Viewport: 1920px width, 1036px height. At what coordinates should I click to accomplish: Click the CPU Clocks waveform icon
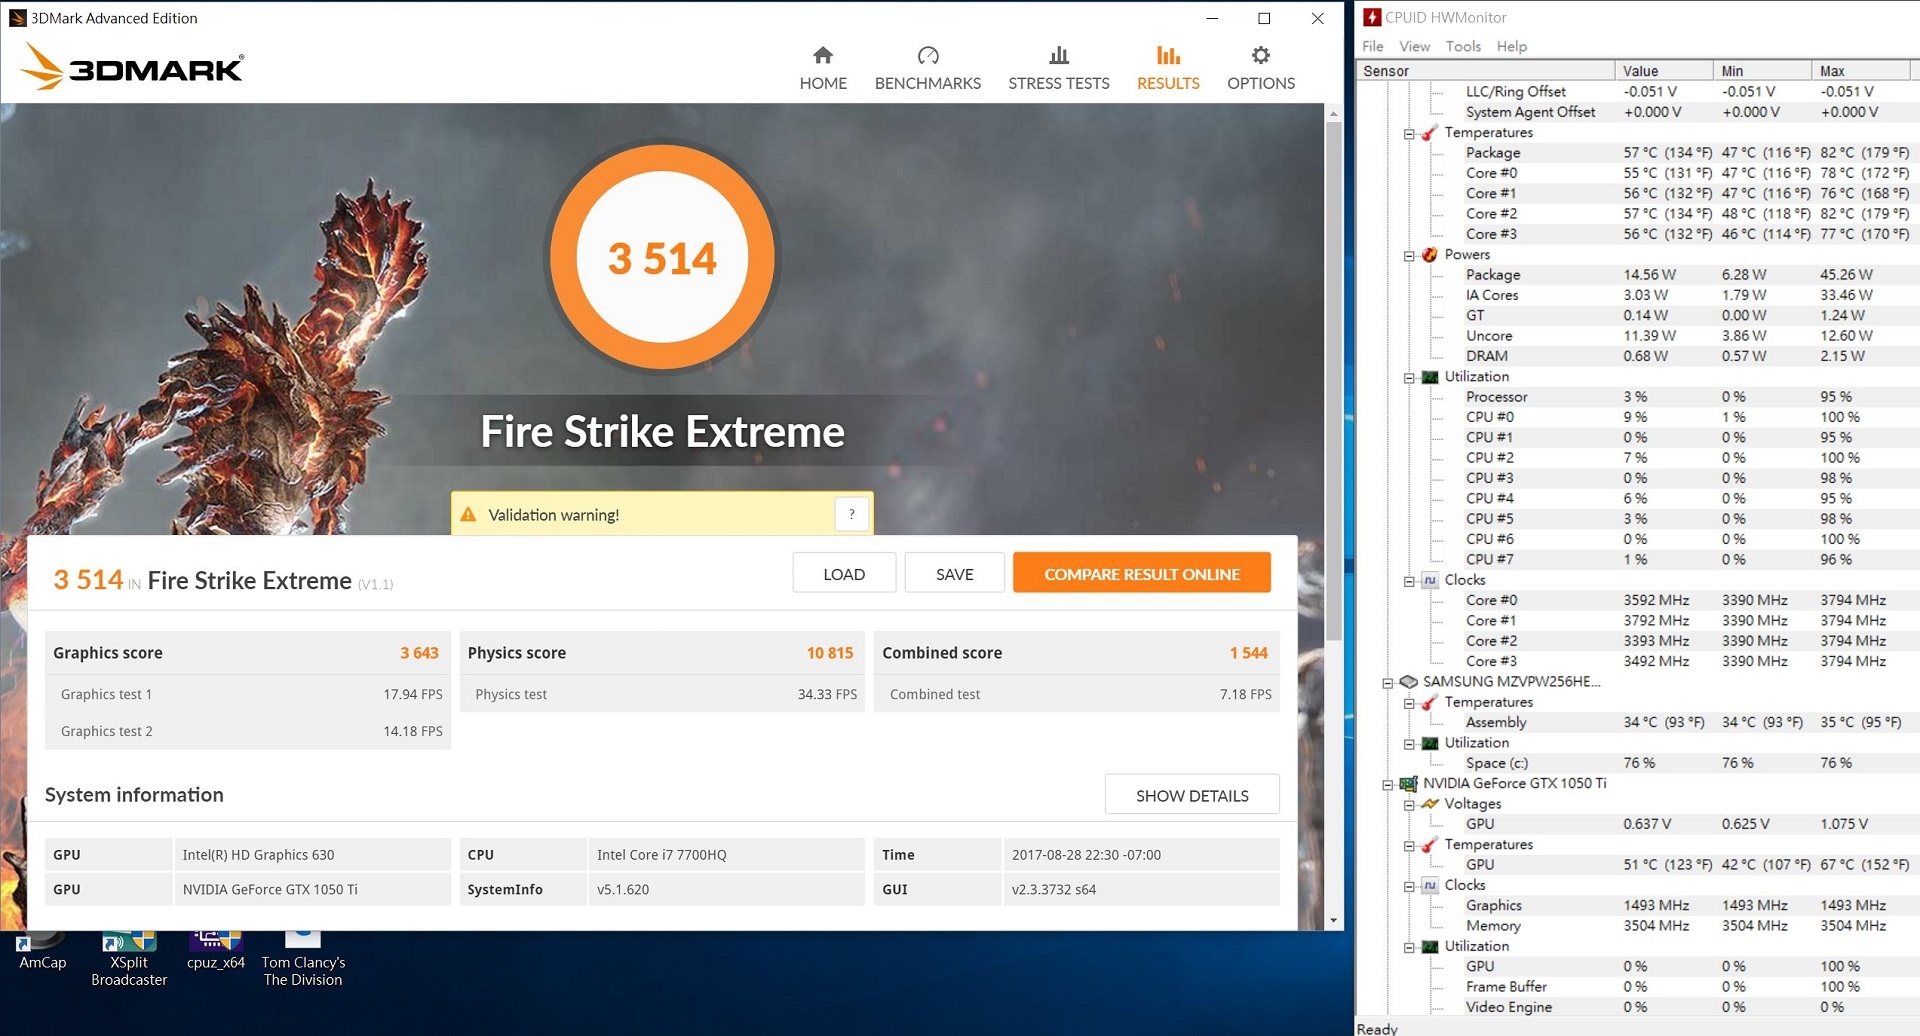click(1430, 580)
